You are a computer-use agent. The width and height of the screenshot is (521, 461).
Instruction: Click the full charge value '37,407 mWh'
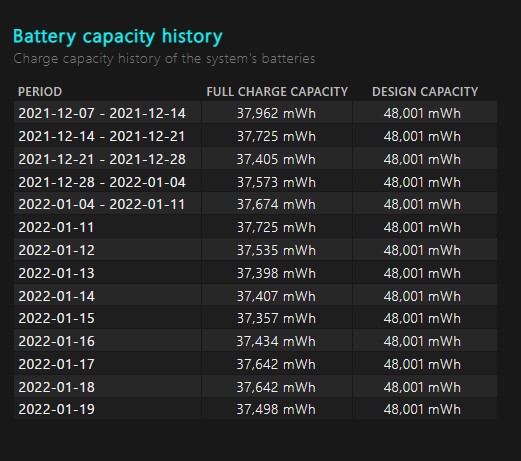tap(276, 296)
